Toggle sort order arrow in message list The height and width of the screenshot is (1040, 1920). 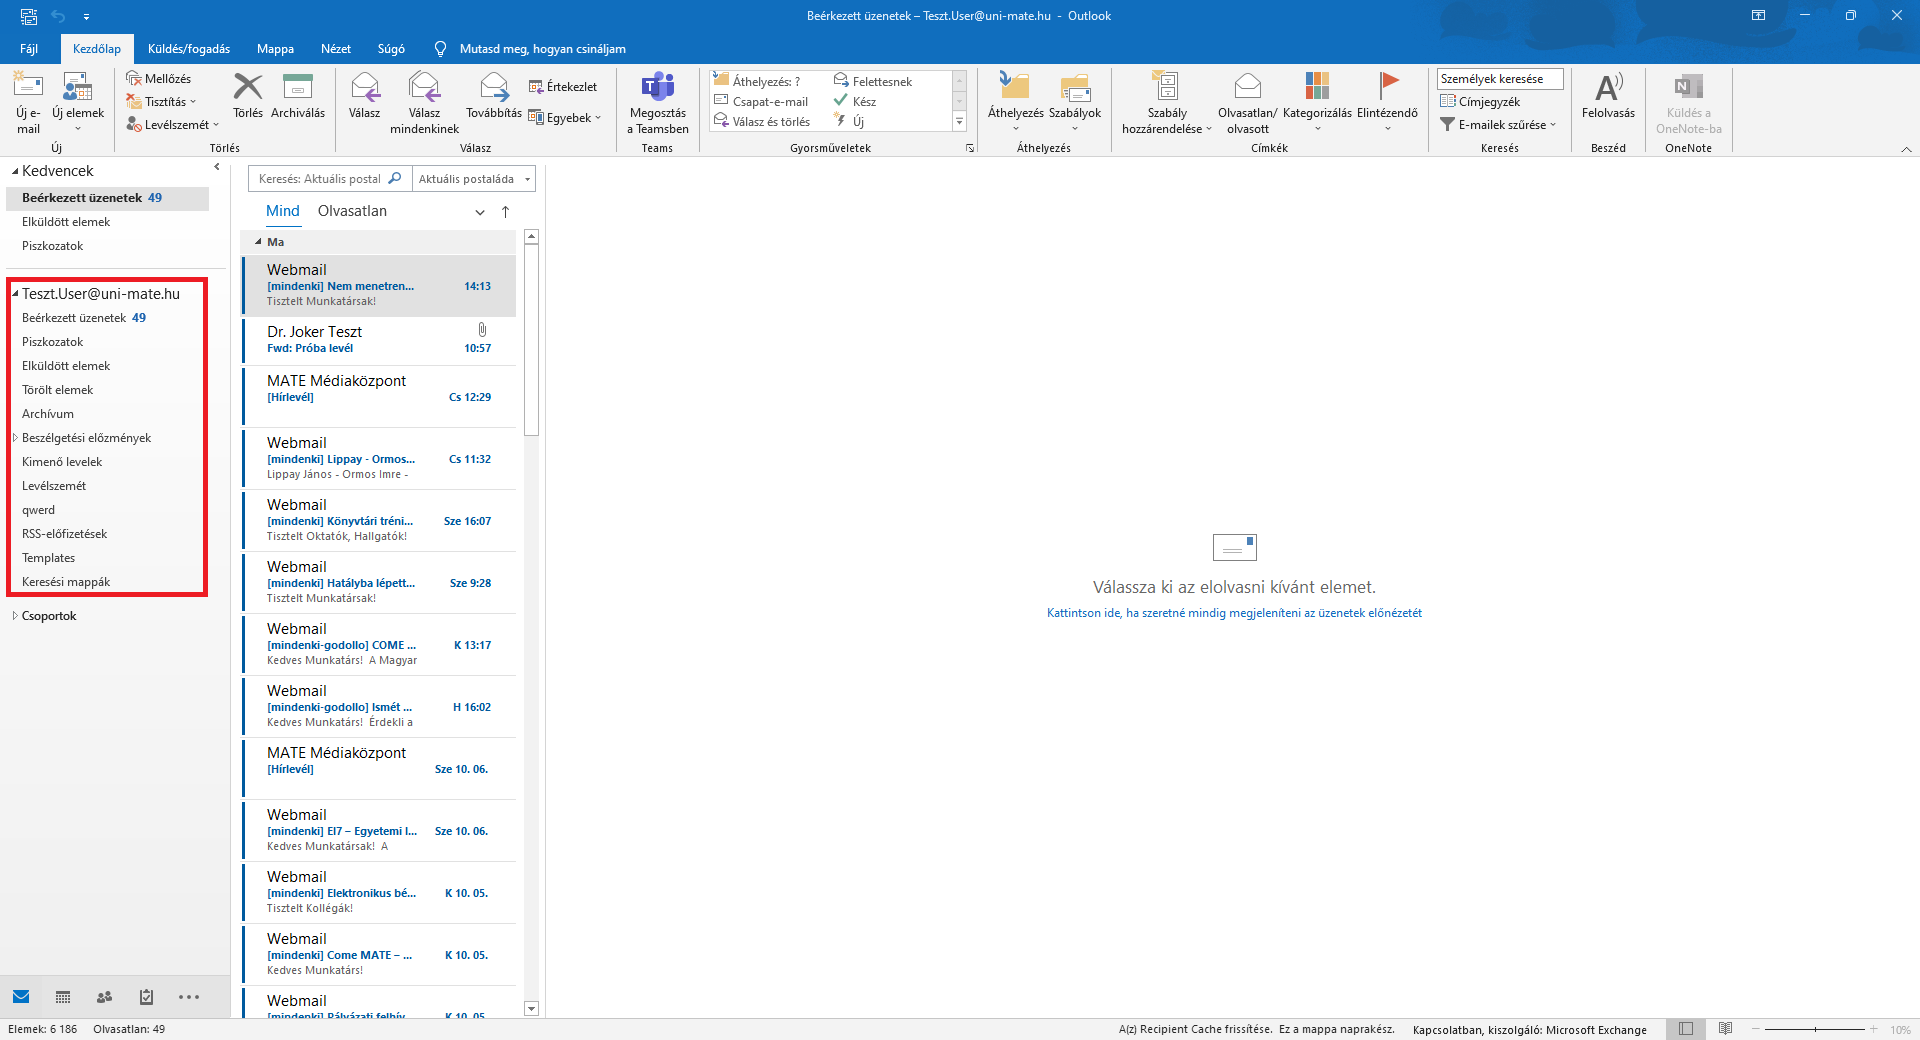(505, 212)
